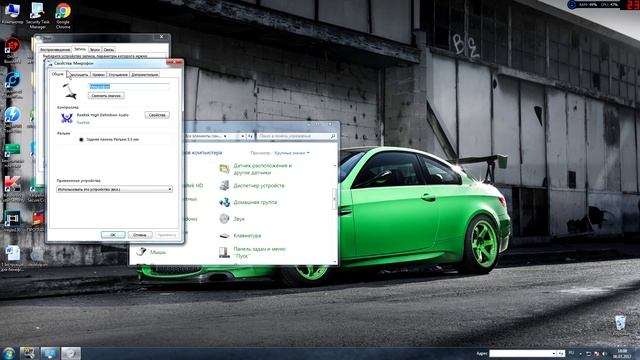This screenshot has height=360, width=640.
Task: Click the taskbar clock
Action: (622, 354)
